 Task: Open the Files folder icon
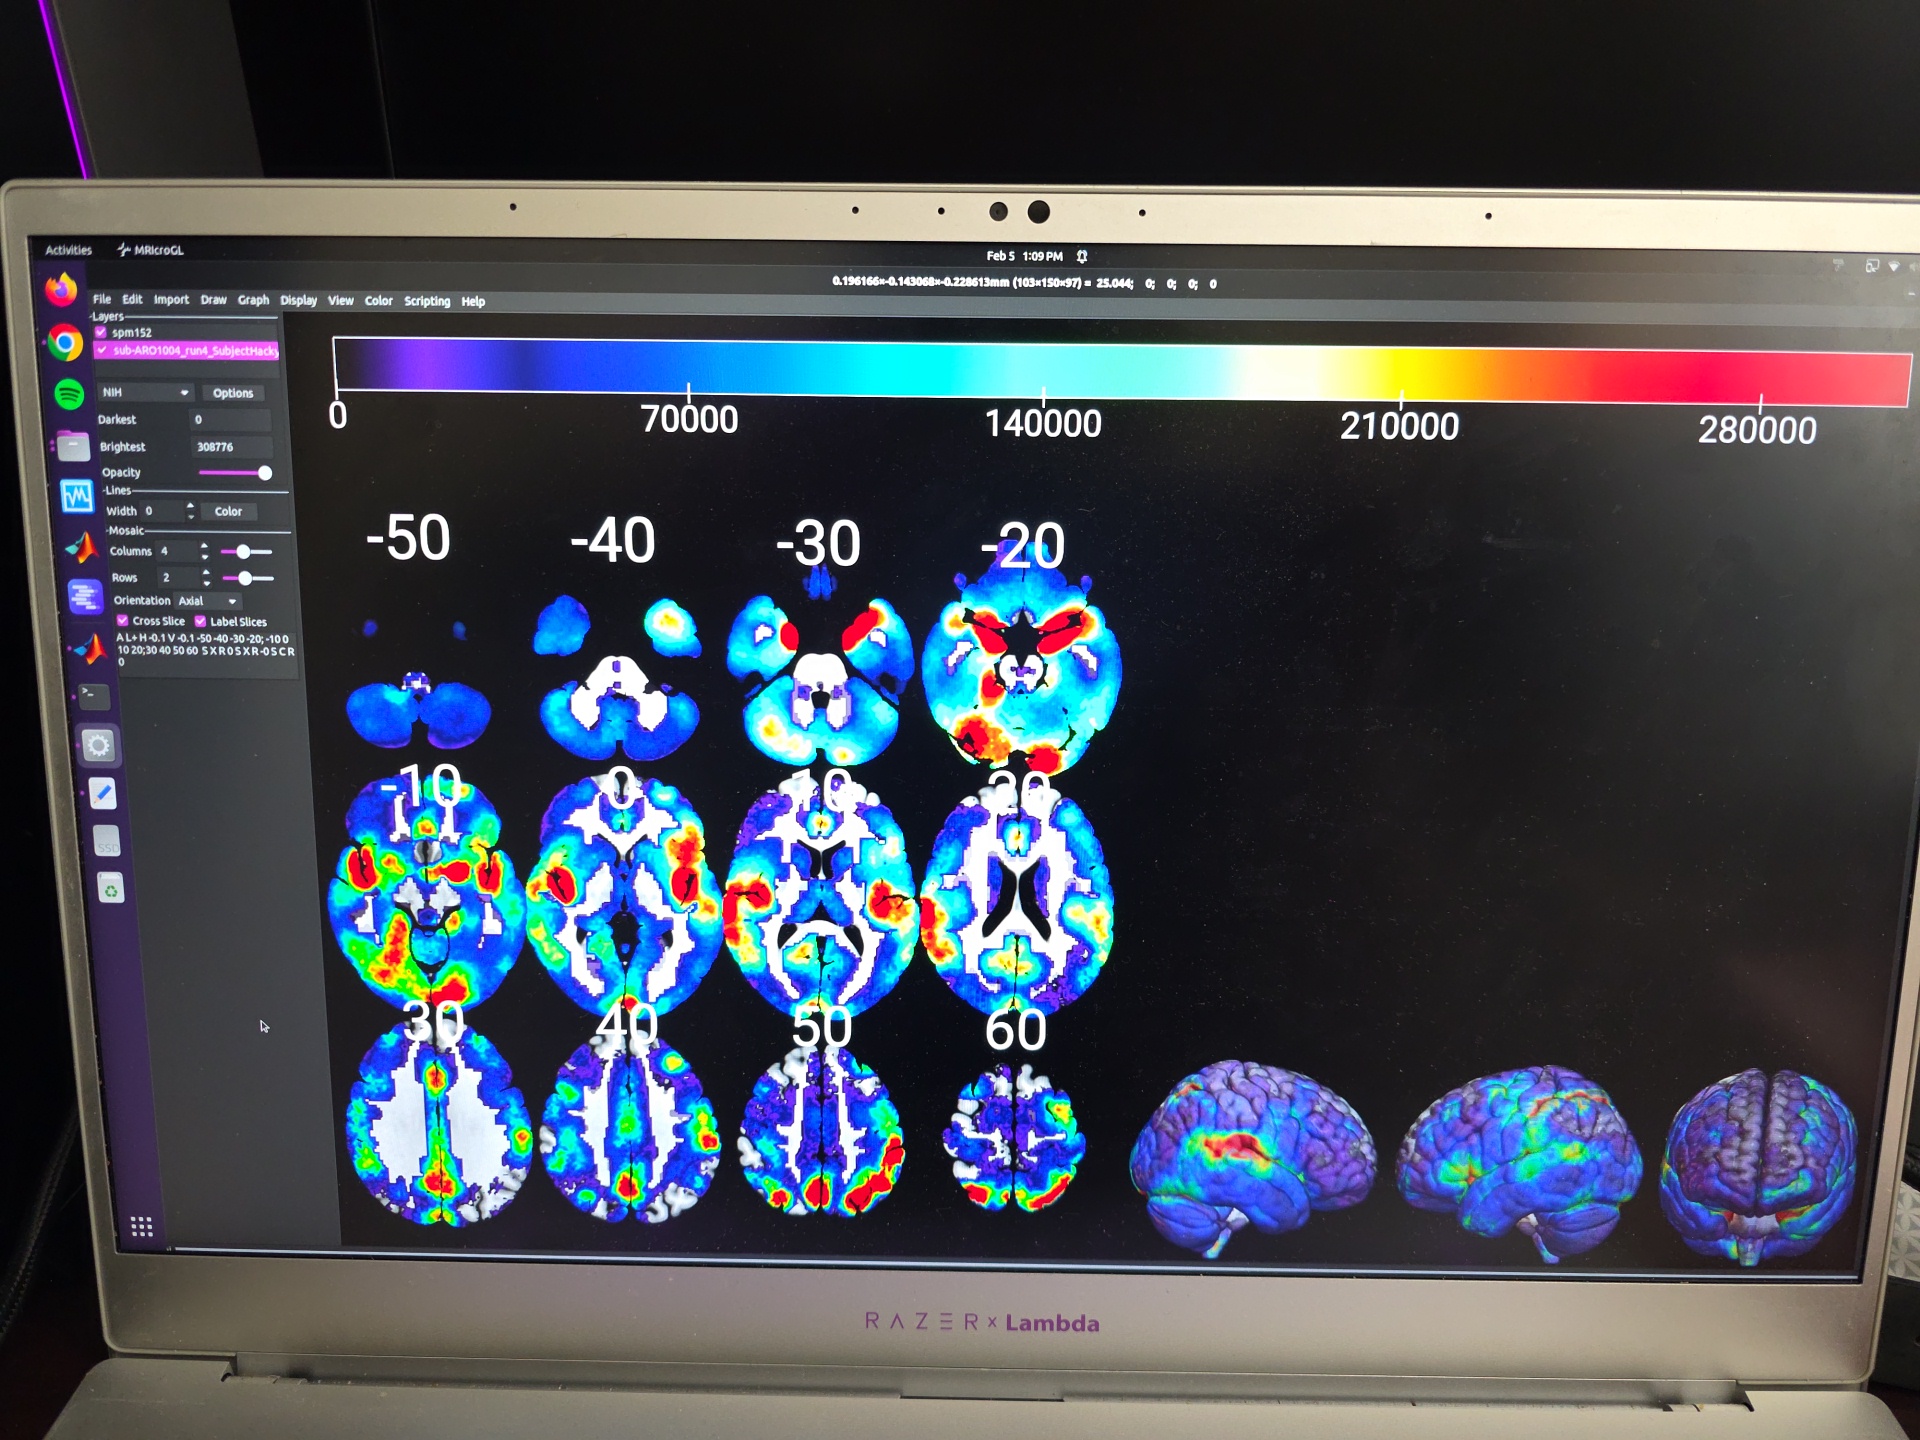(73, 445)
